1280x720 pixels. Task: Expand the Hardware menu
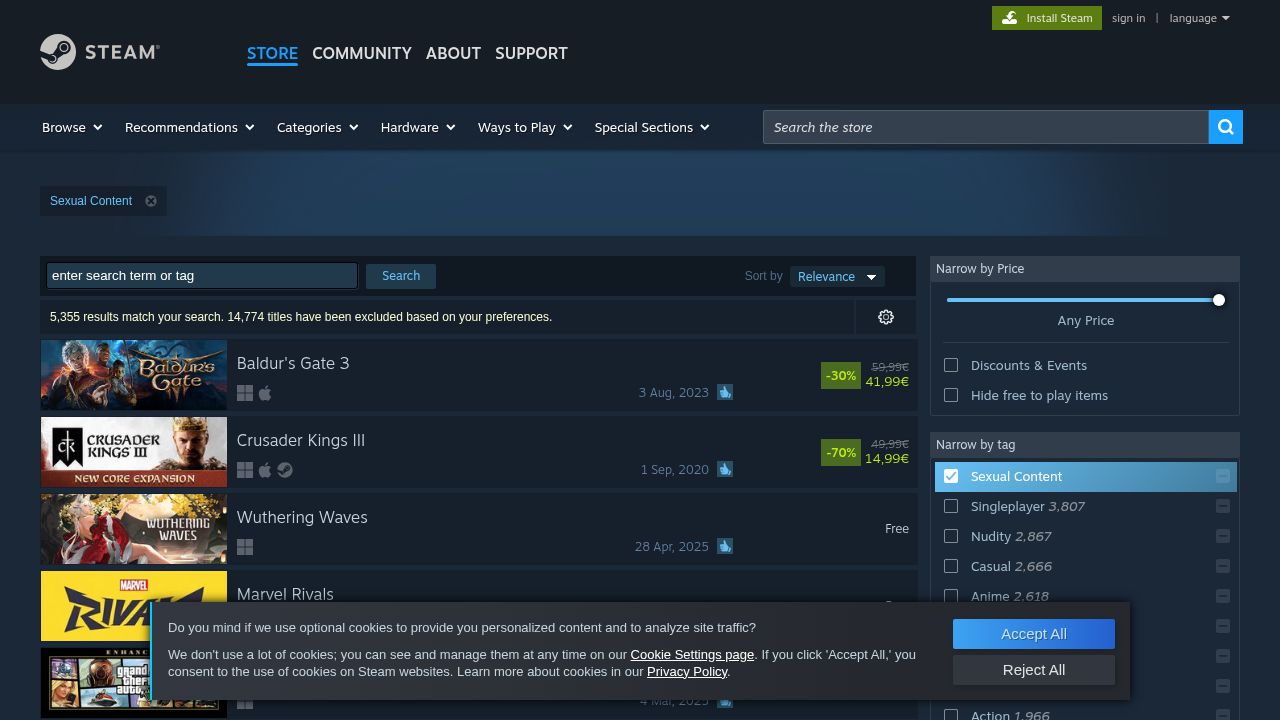click(418, 127)
